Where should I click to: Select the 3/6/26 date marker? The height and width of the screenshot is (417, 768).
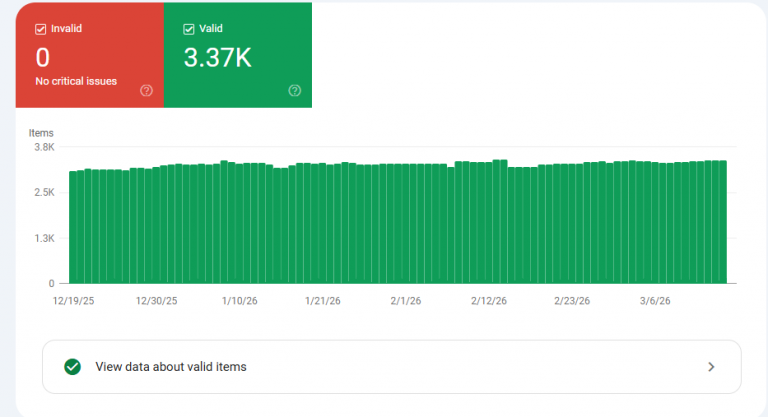[x=656, y=300]
